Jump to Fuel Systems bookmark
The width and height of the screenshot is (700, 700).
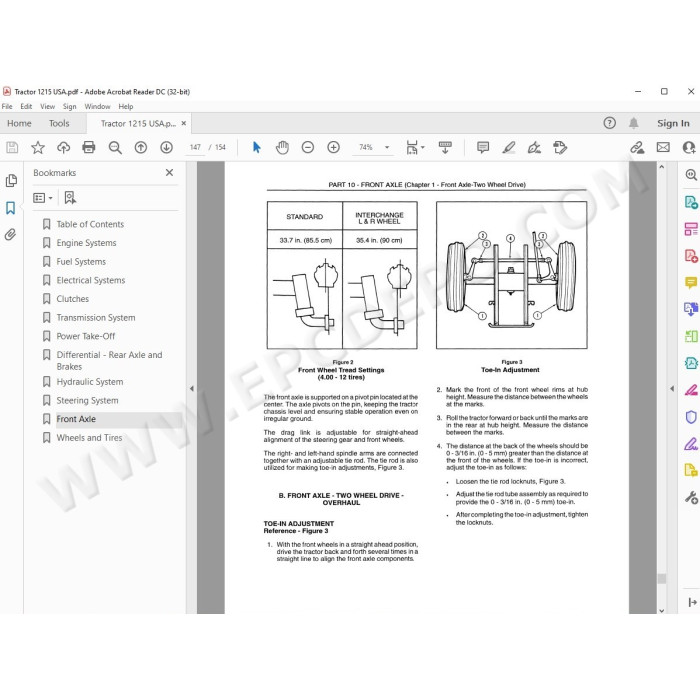[x=81, y=262]
